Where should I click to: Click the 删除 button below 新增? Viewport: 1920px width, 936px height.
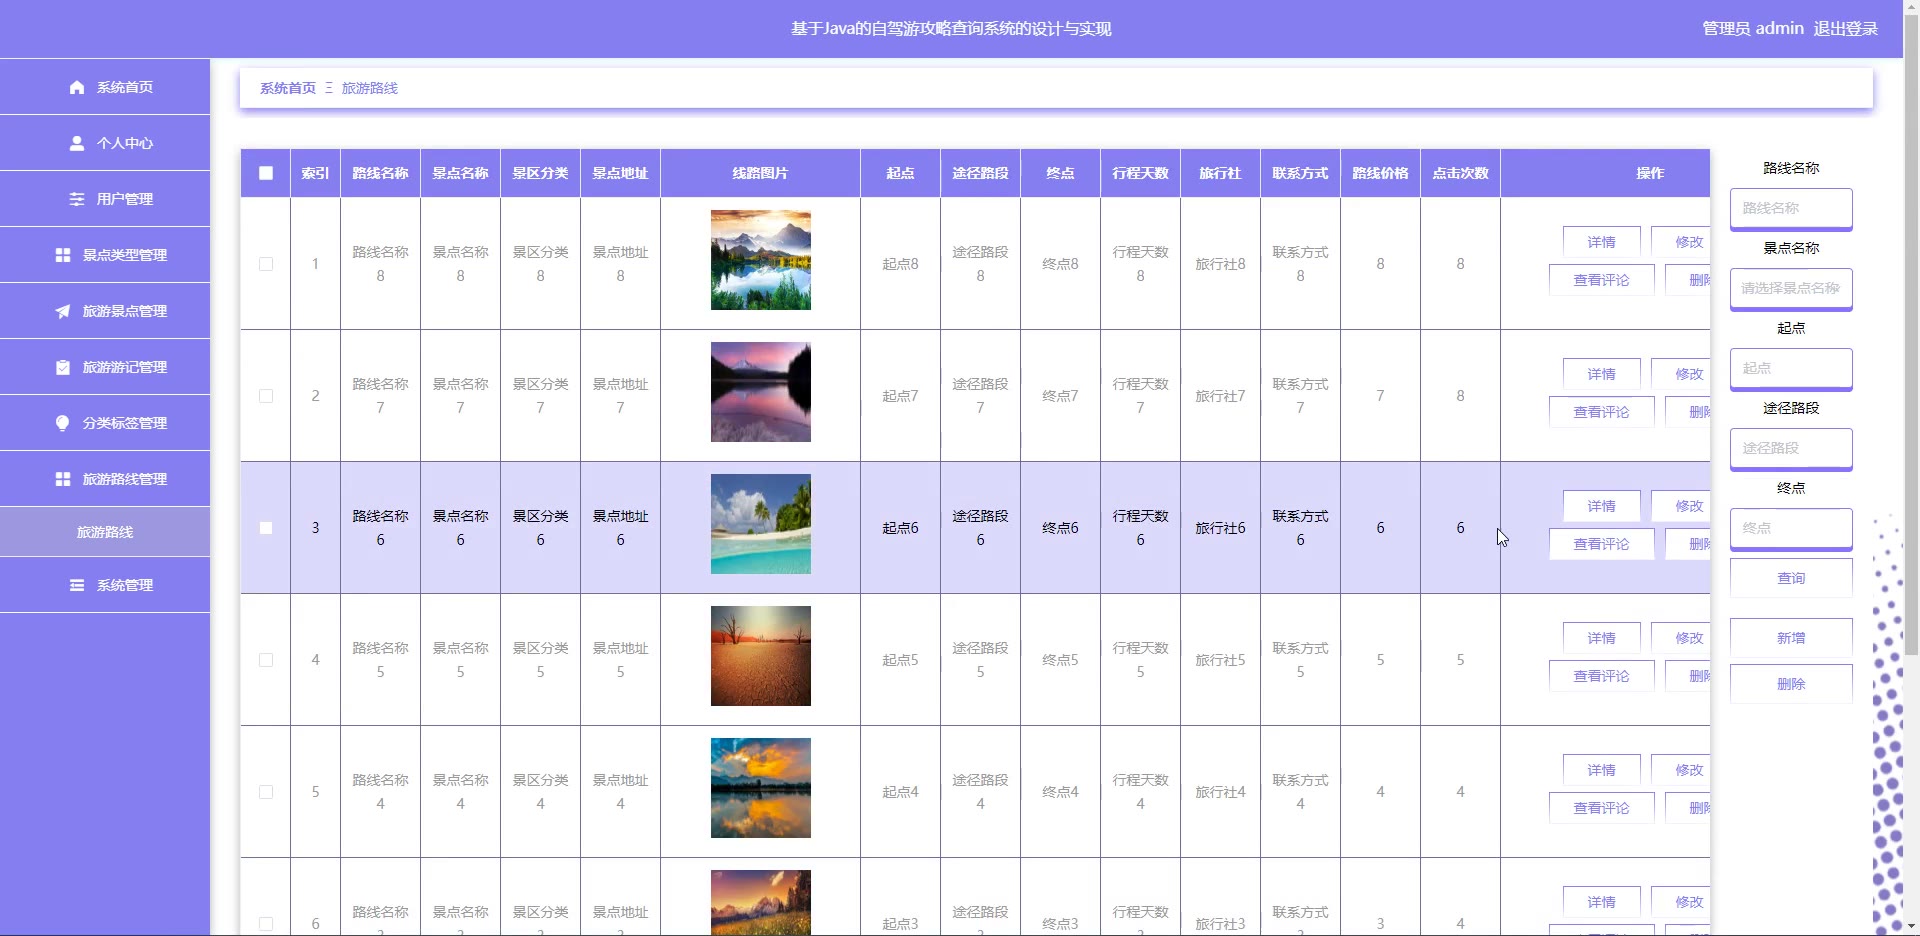pos(1791,684)
